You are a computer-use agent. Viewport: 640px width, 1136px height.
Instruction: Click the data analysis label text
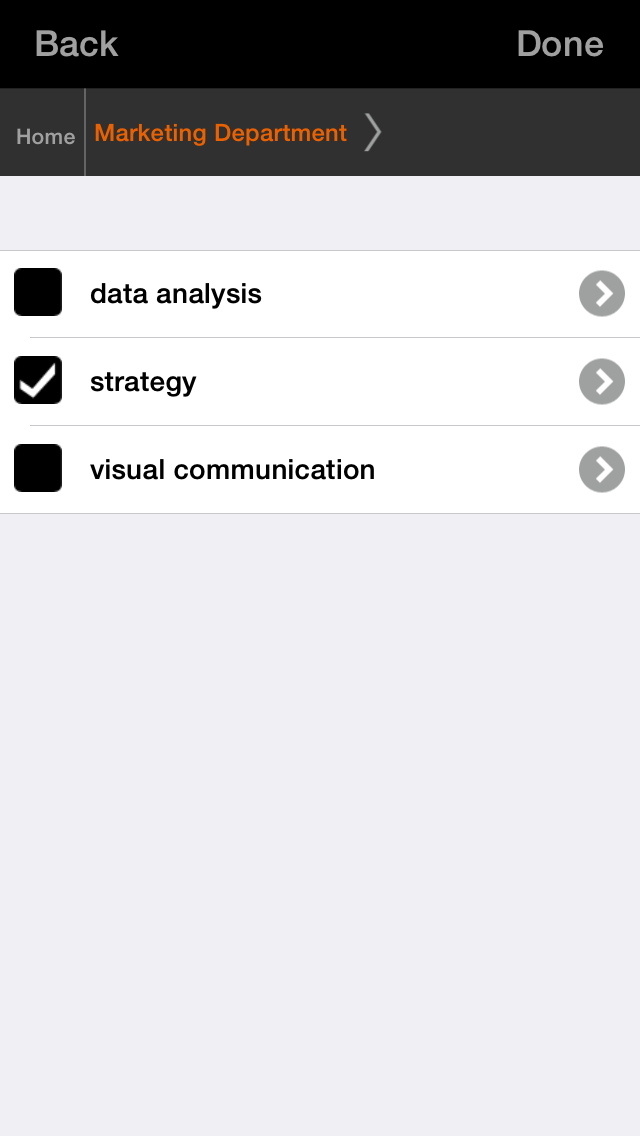click(176, 294)
